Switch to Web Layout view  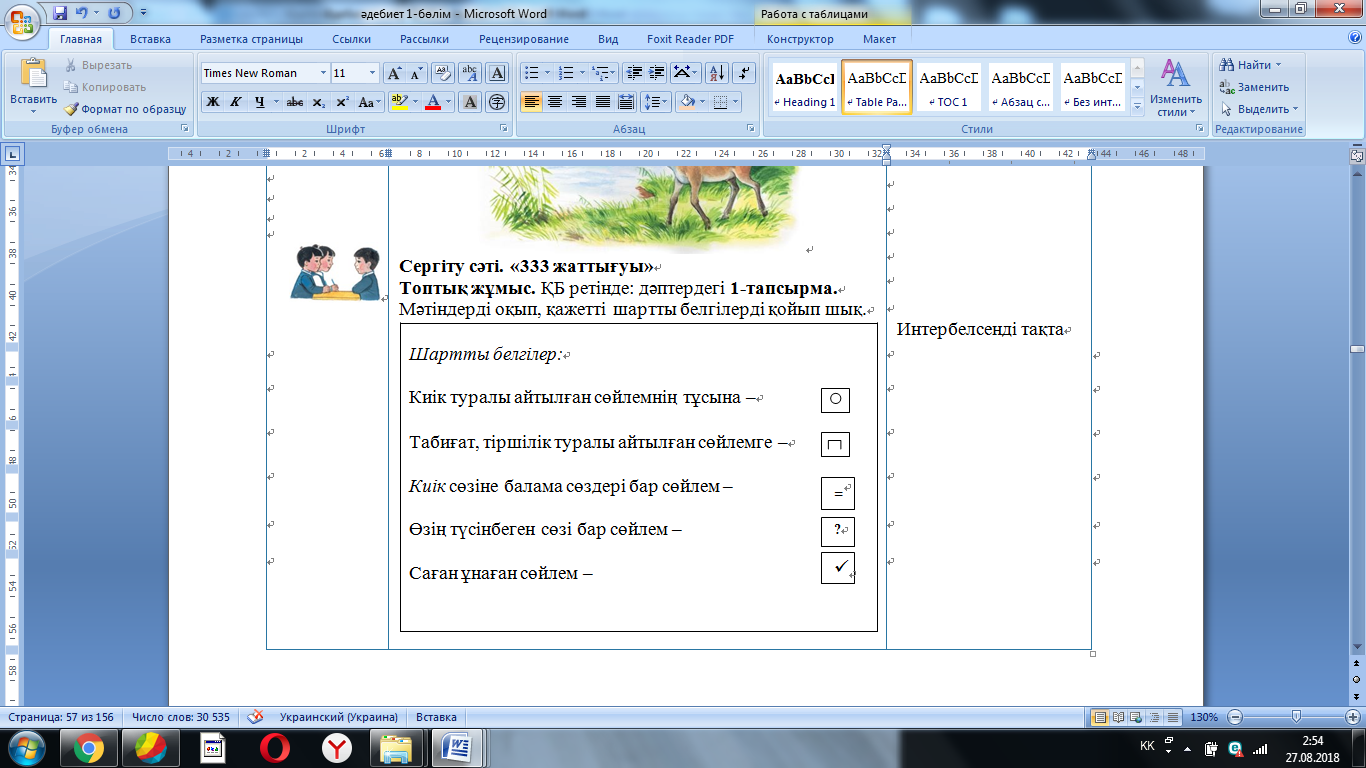(x=1135, y=717)
